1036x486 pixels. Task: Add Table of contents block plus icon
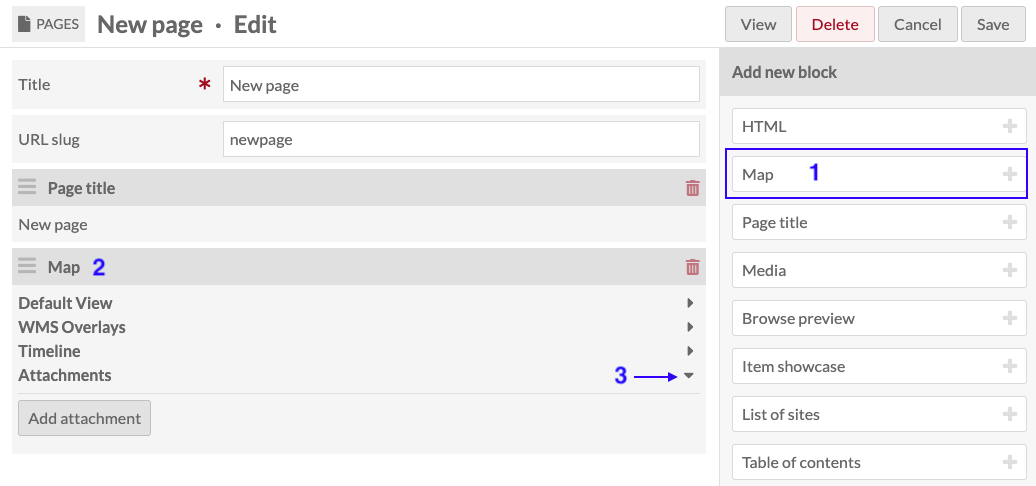(1010, 462)
